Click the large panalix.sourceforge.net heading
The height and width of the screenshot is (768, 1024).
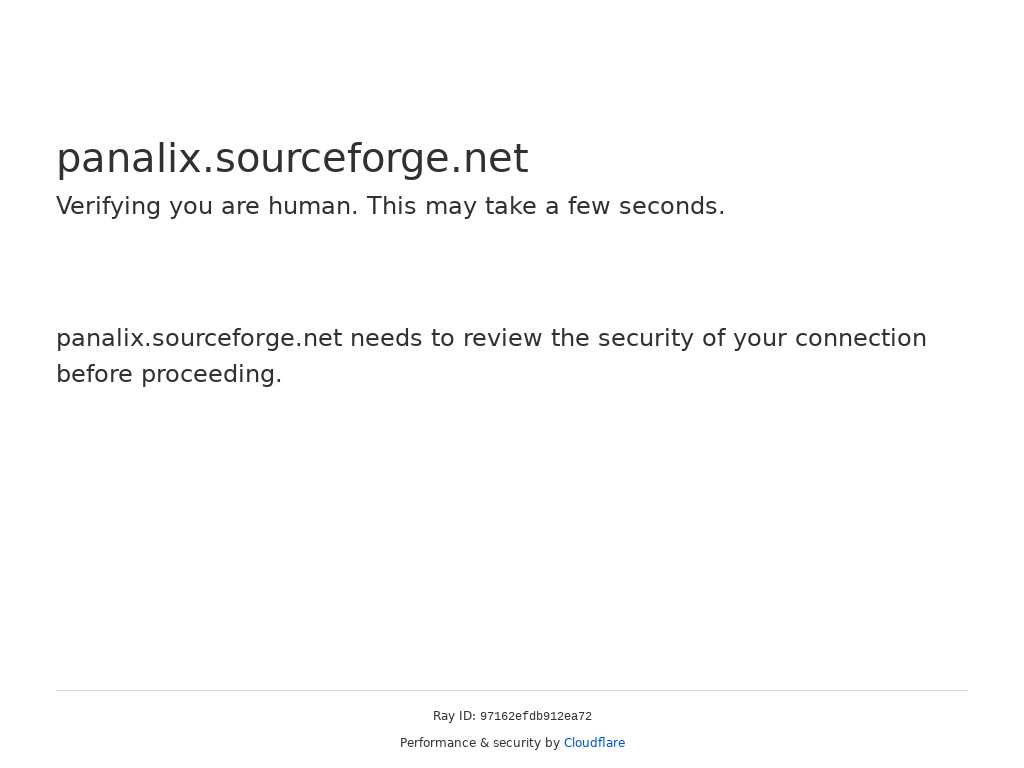292,159
